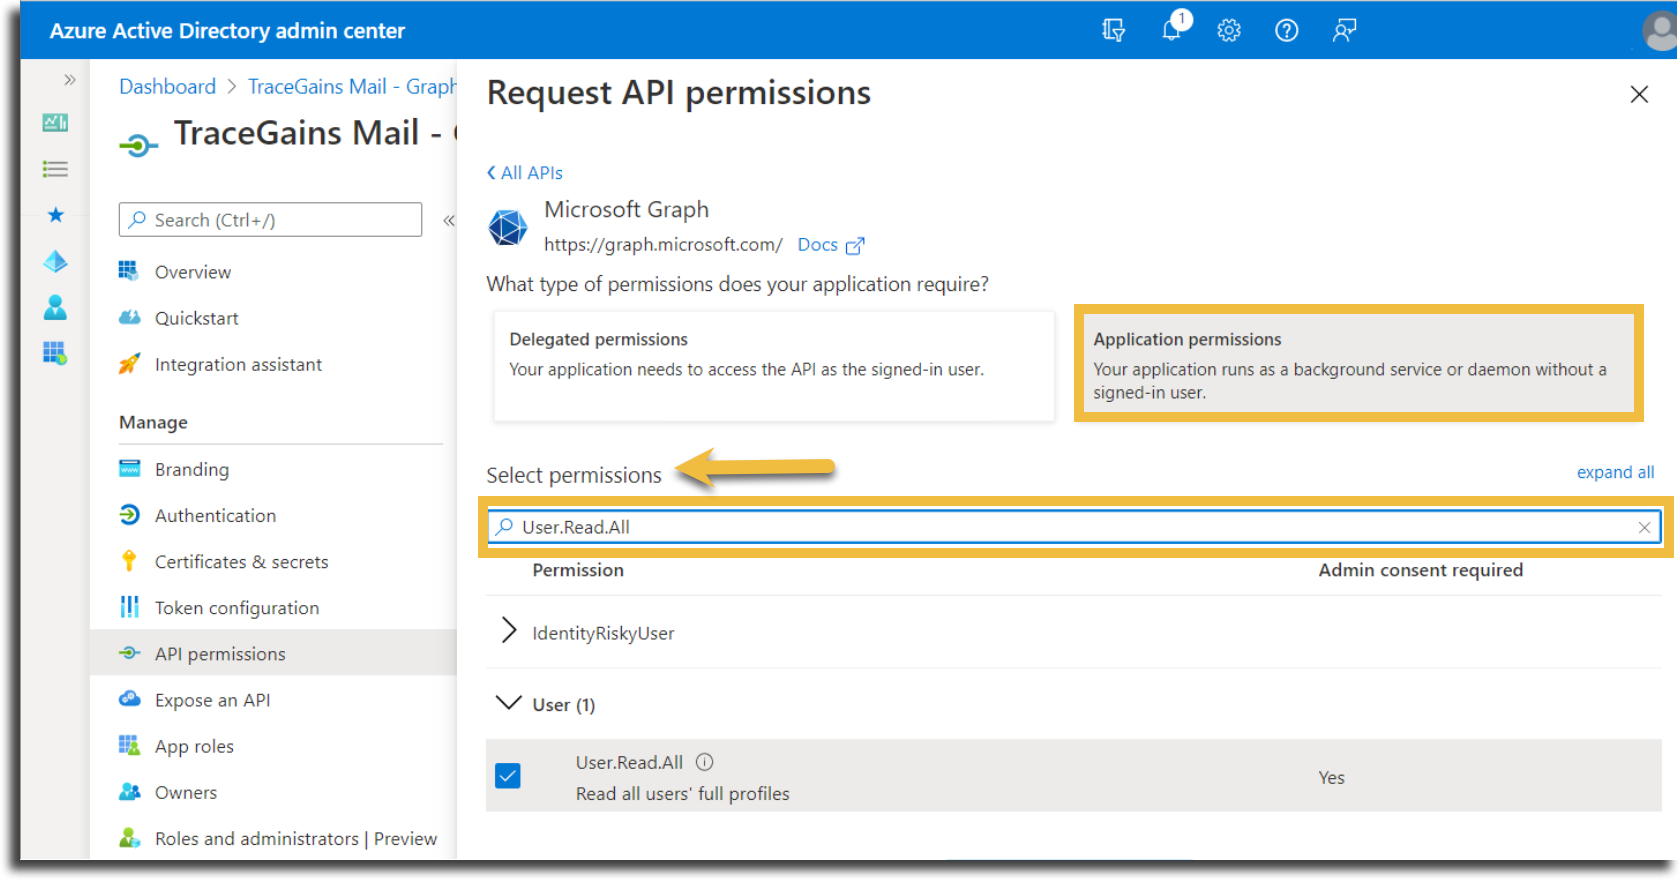
Task: Open Token configuration menu item
Action: pyautogui.click(x=237, y=608)
